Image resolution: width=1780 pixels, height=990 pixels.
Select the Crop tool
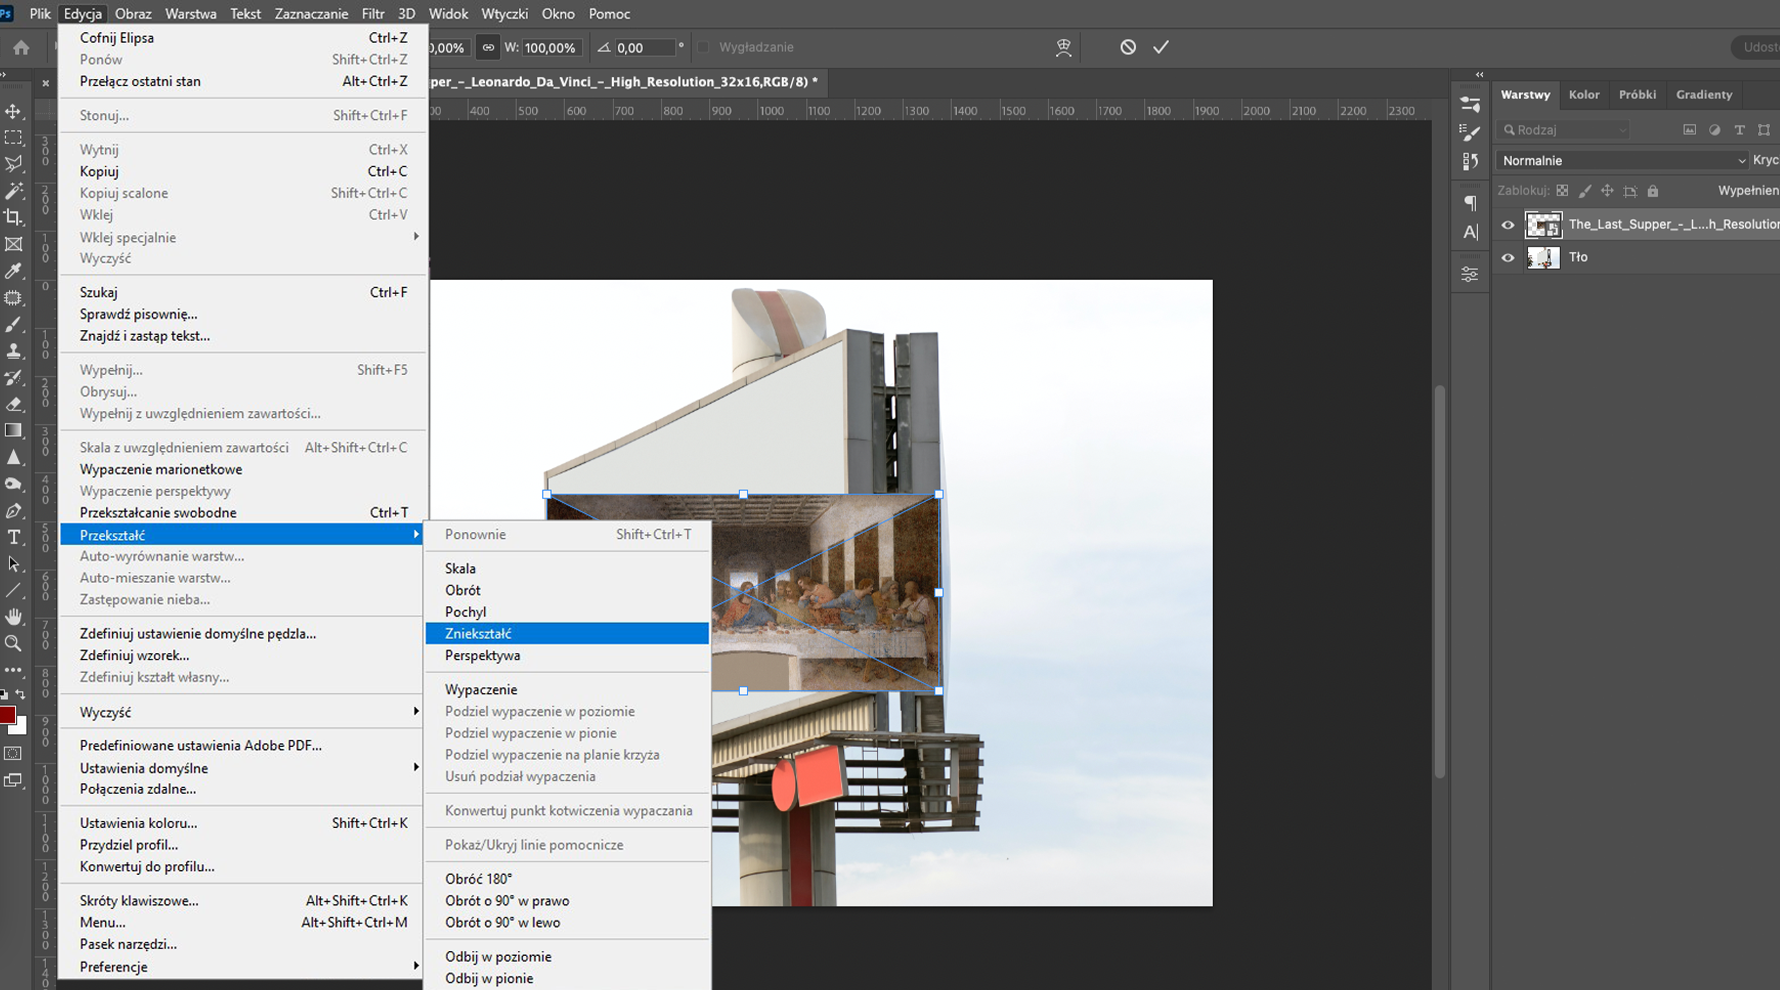click(14, 217)
